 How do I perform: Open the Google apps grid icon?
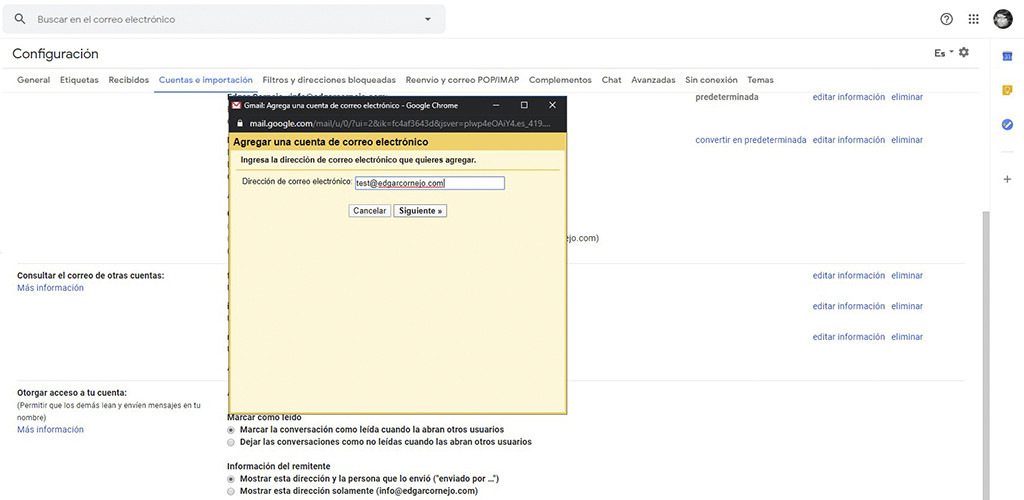pyautogui.click(x=974, y=20)
